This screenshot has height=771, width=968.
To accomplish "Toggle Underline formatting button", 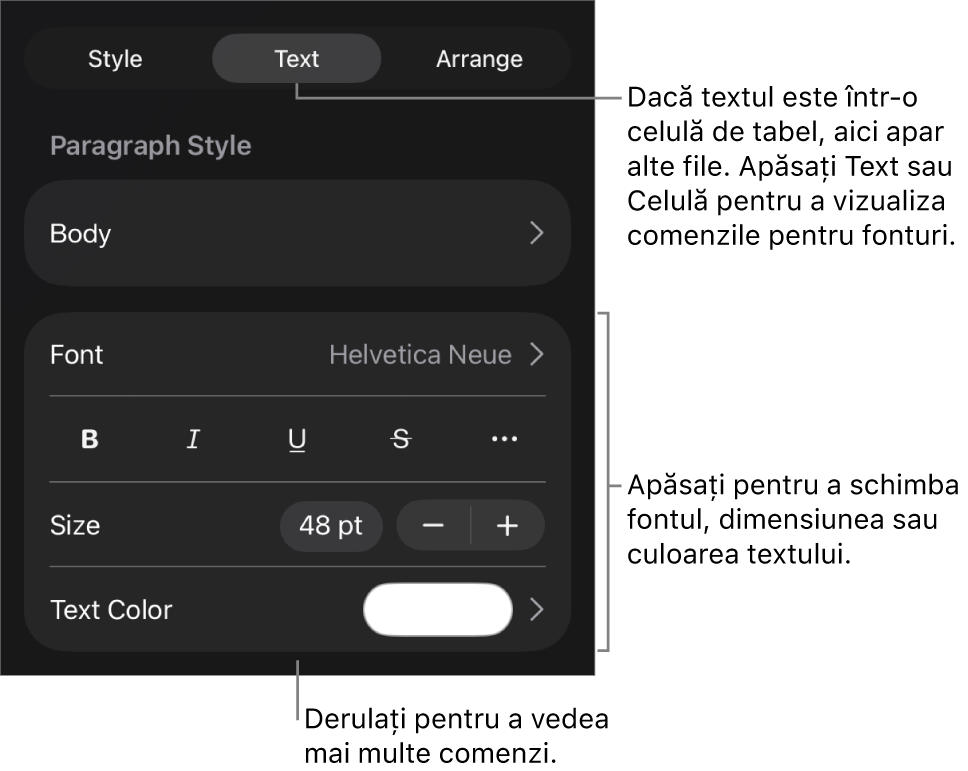I will (297, 440).
